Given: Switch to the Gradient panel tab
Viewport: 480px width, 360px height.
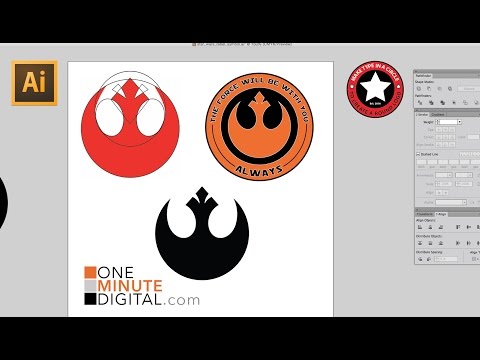Looking at the screenshot, I should pos(438,115).
